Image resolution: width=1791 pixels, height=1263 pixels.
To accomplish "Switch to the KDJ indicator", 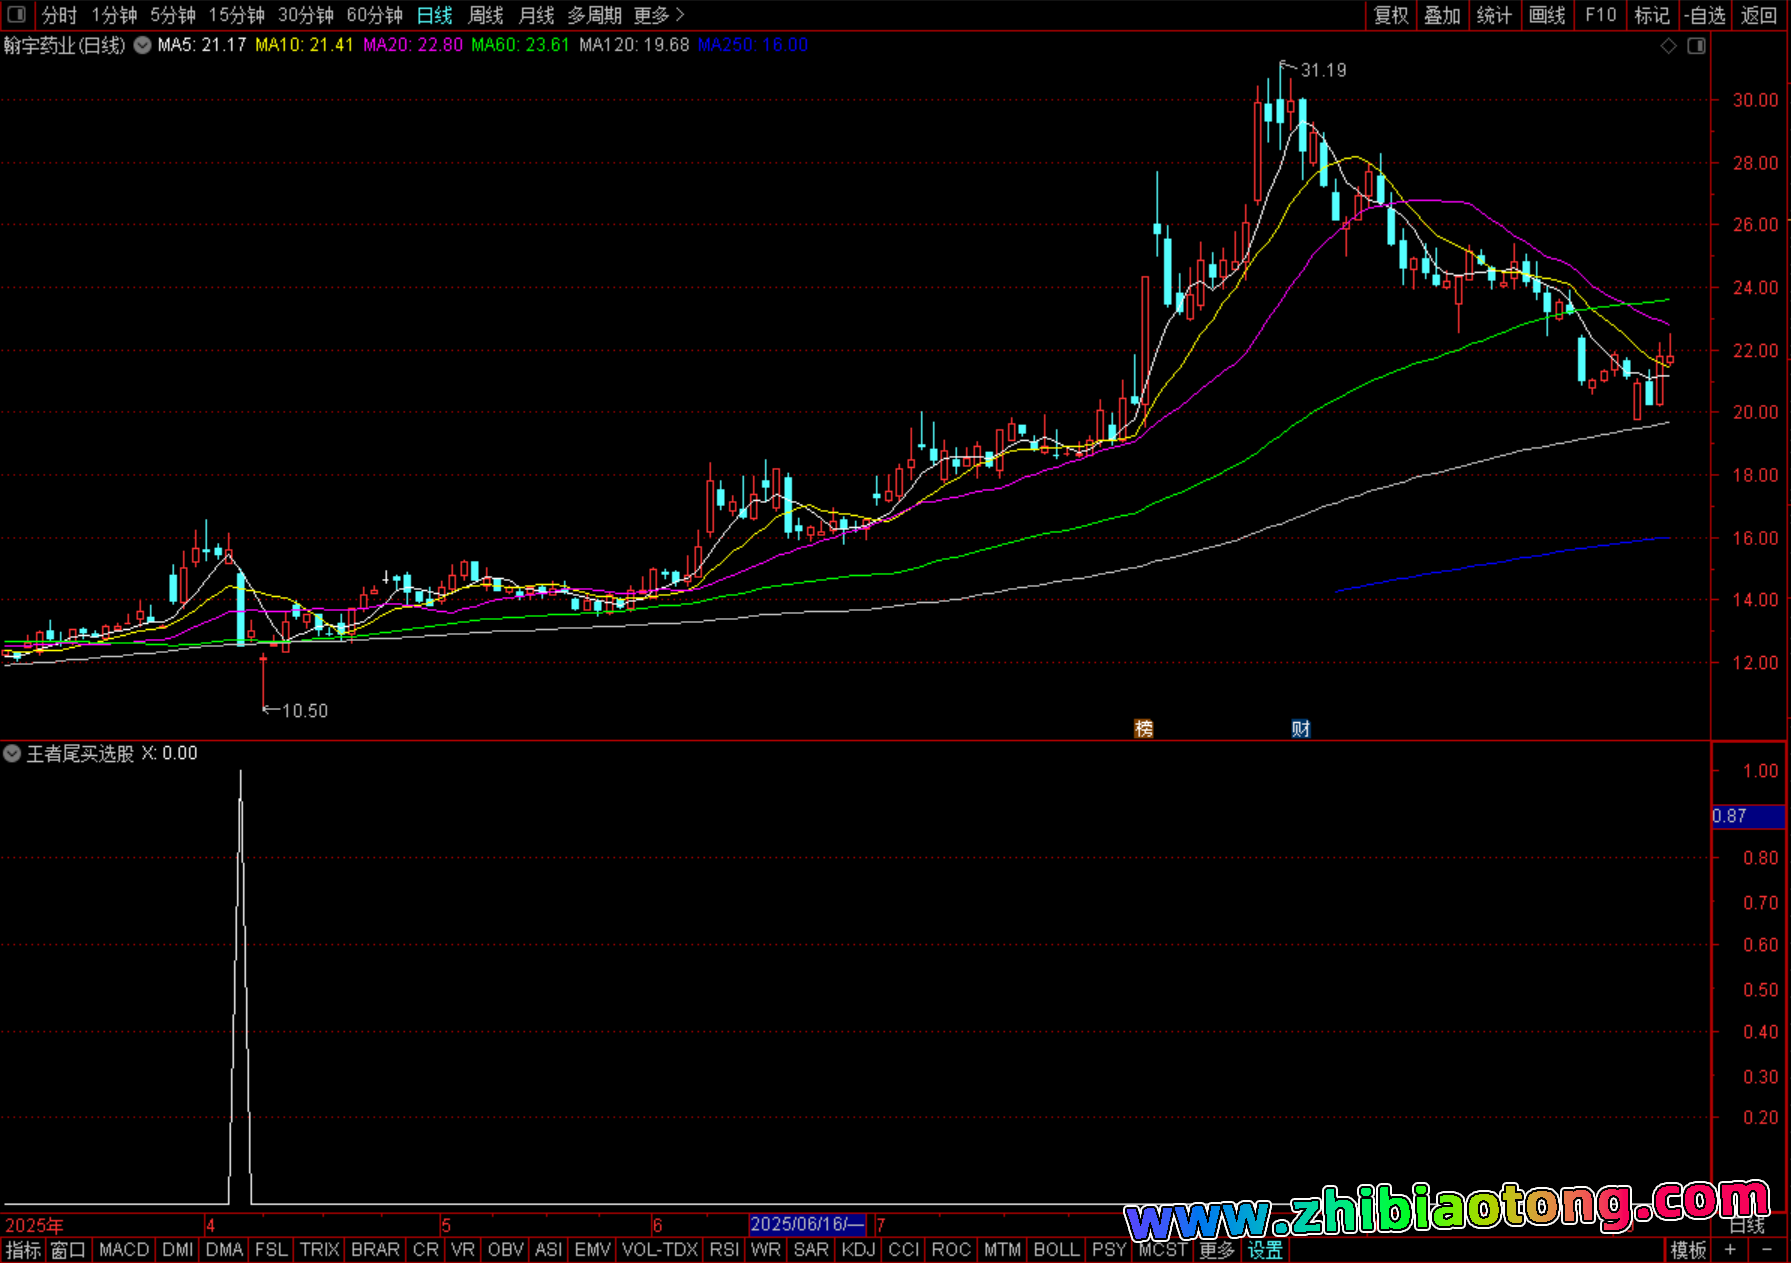I will (x=858, y=1250).
